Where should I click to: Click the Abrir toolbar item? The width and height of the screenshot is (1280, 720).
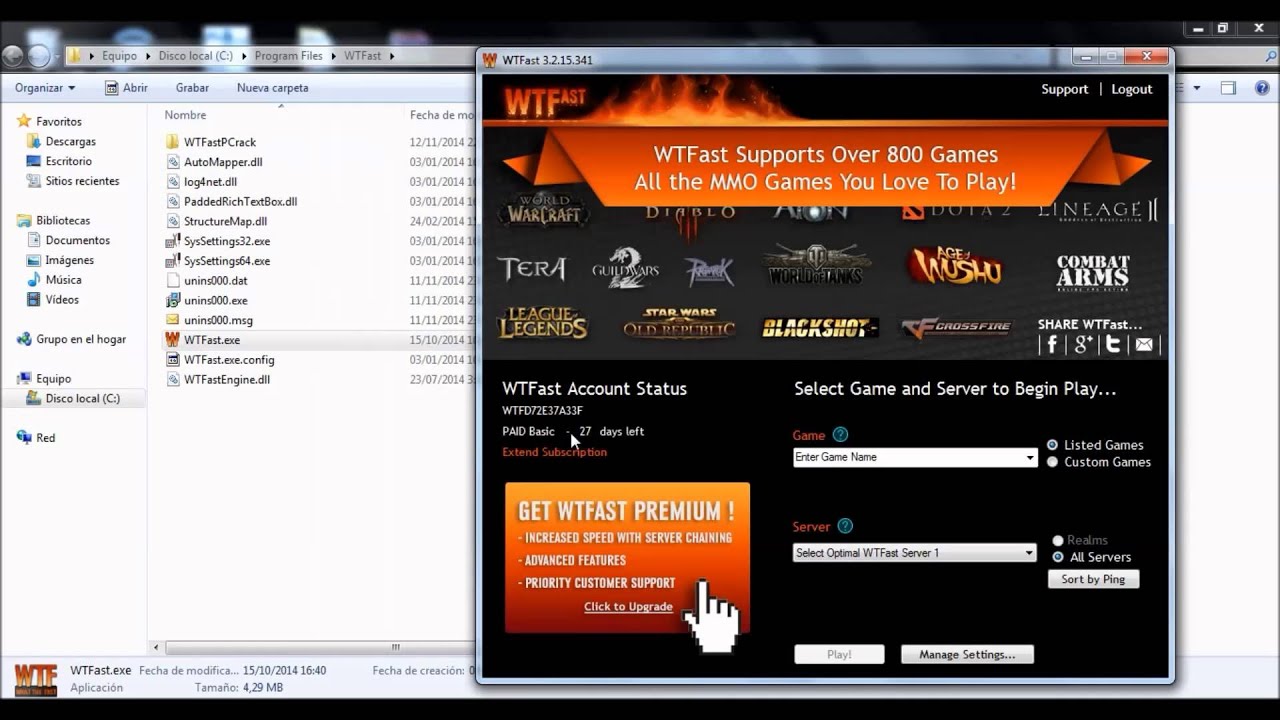[126, 88]
